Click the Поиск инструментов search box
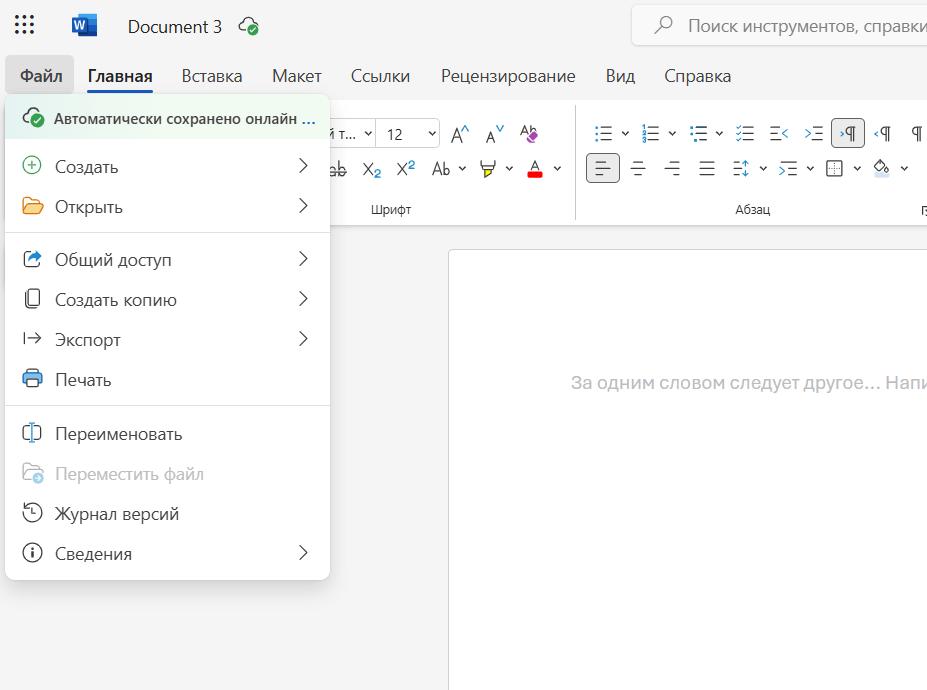 click(x=780, y=25)
